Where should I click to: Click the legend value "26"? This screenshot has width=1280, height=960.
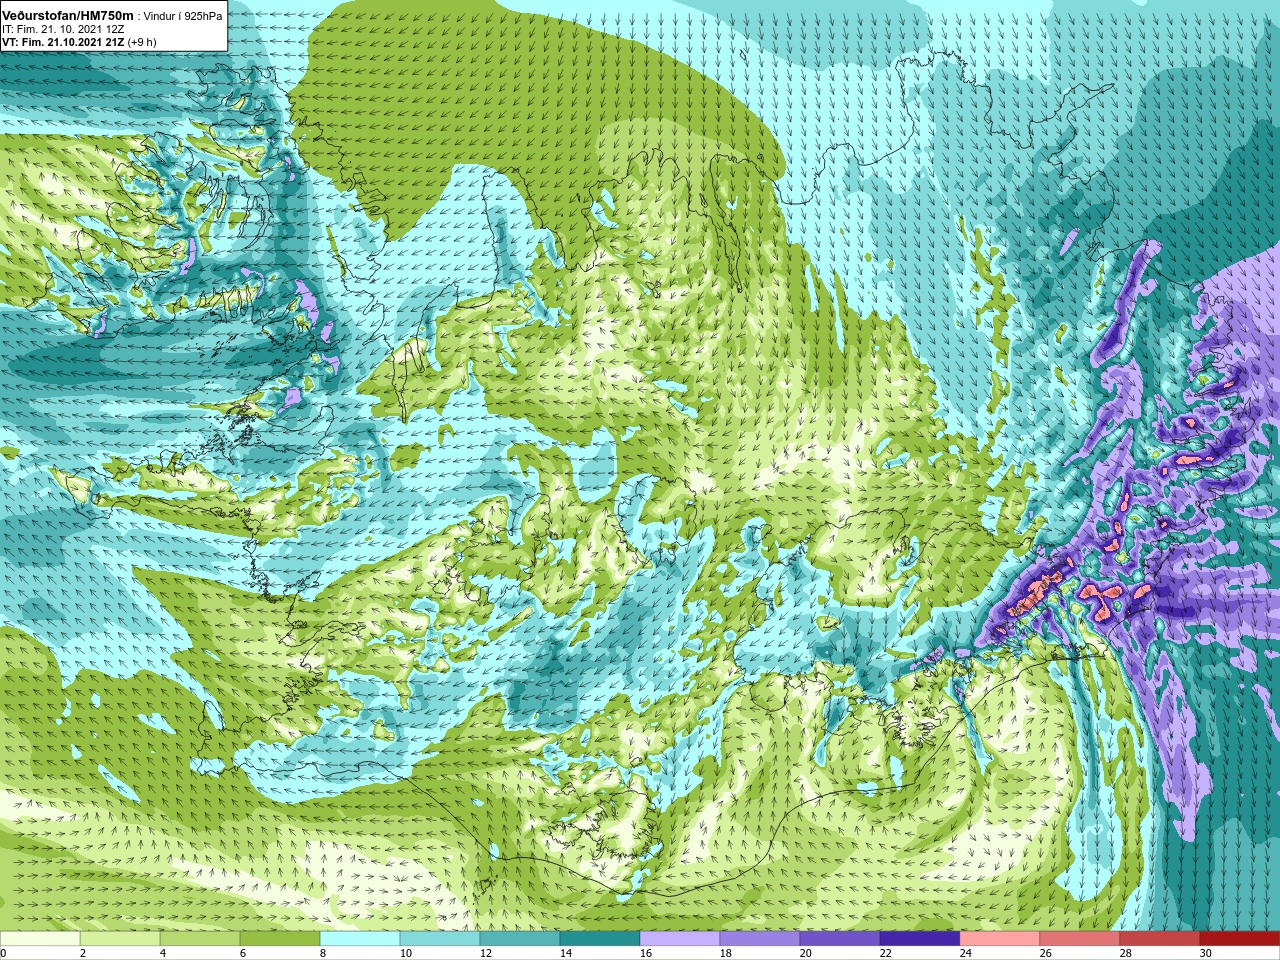click(1045, 953)
